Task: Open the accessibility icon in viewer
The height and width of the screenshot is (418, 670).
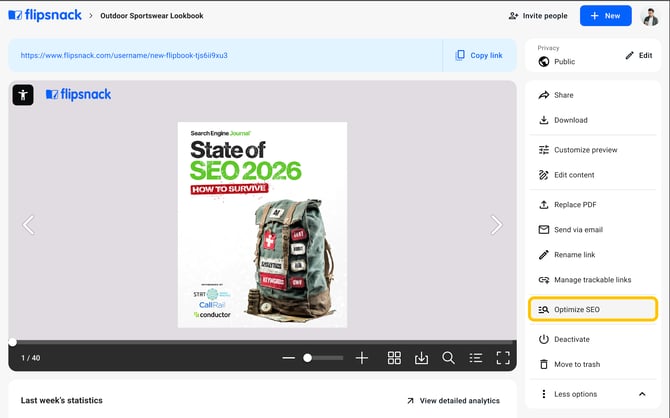Action: (x=23, y=94)
